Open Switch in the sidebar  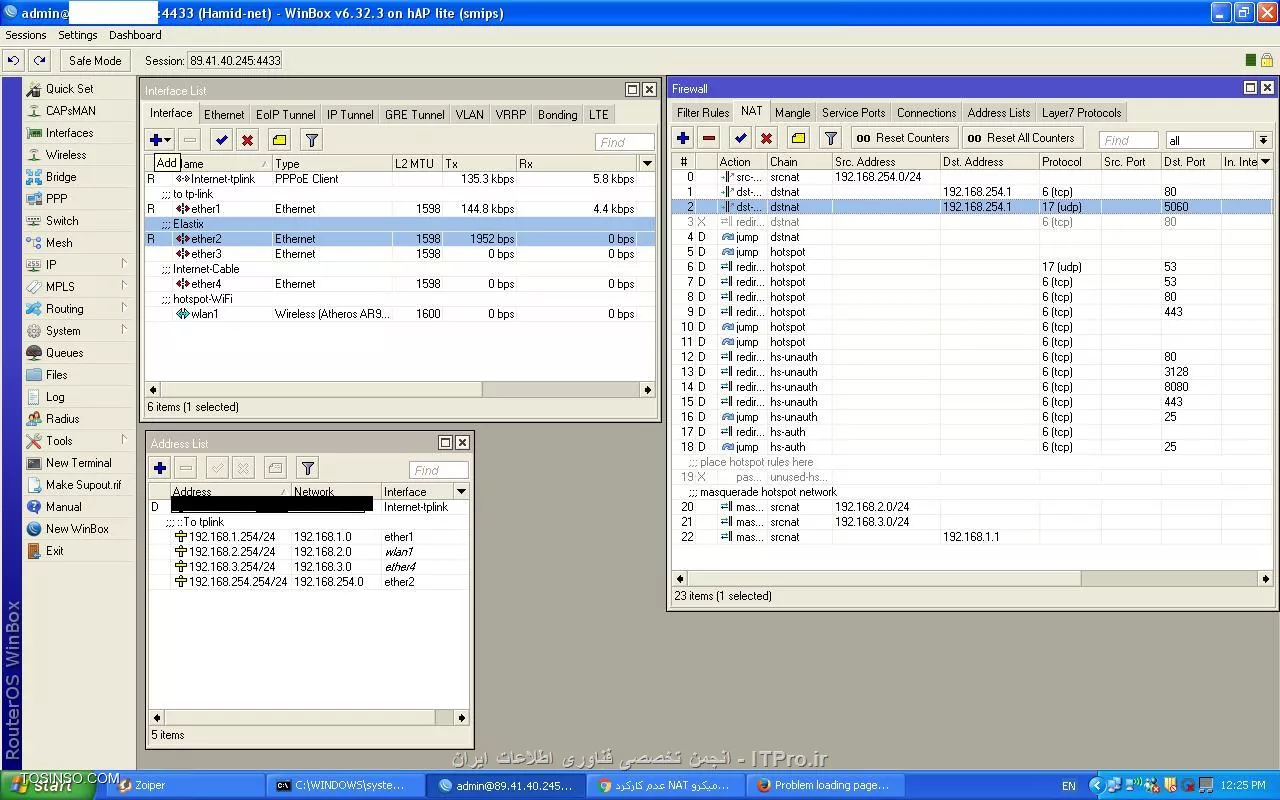(x=79, y=221)
